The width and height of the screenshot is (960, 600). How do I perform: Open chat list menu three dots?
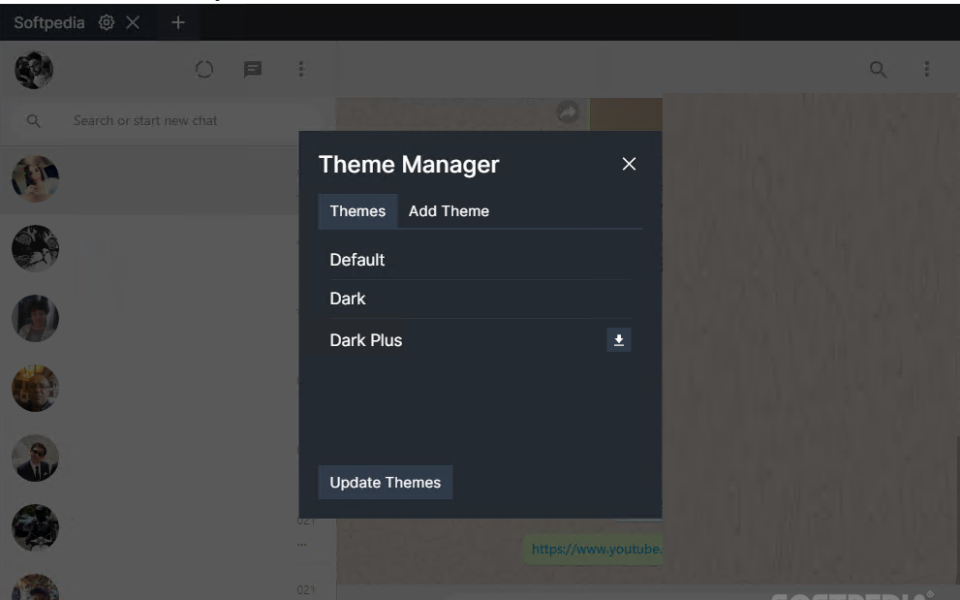(x=301, y=69)
